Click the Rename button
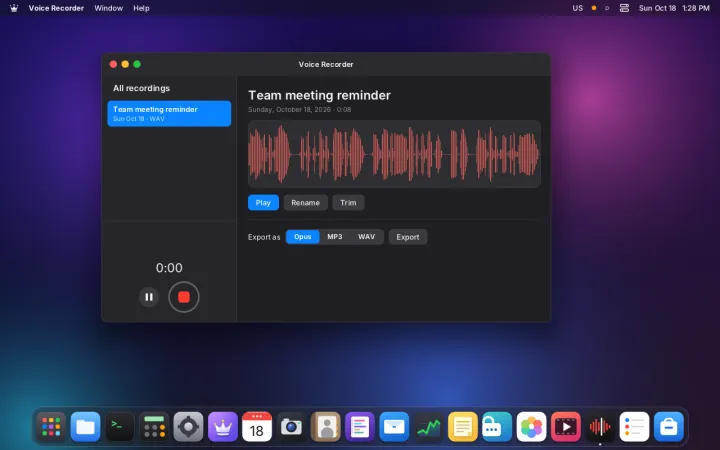The height and width of the screenshot is (450, 720). [x=305, y=202]
